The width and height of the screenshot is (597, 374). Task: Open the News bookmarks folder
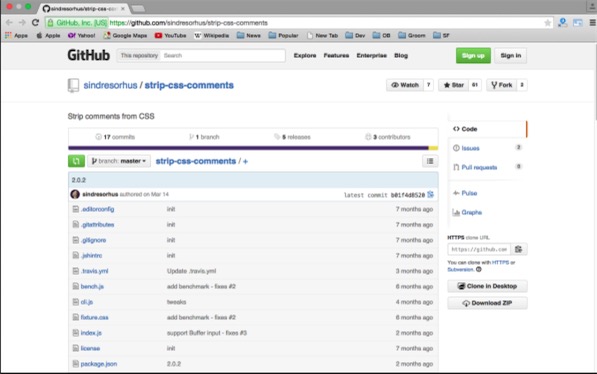249,35
